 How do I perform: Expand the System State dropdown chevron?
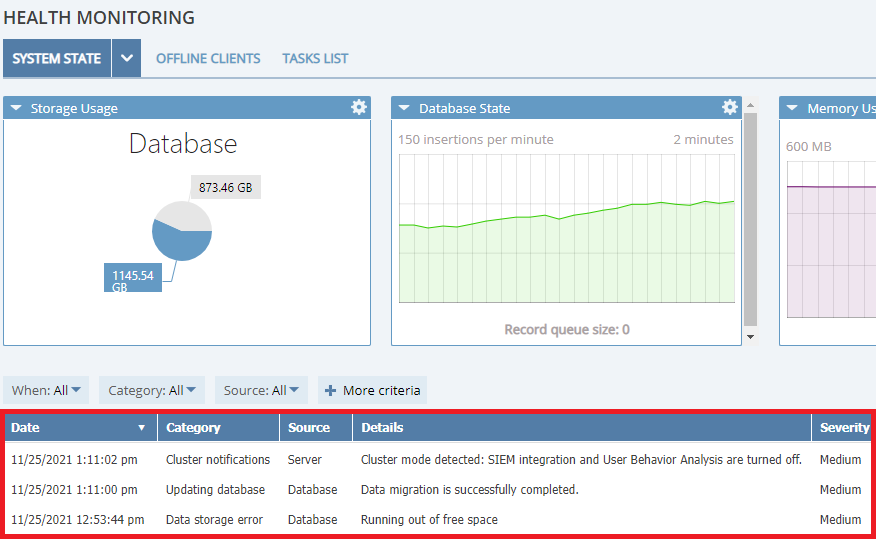[x=126, y=58]
